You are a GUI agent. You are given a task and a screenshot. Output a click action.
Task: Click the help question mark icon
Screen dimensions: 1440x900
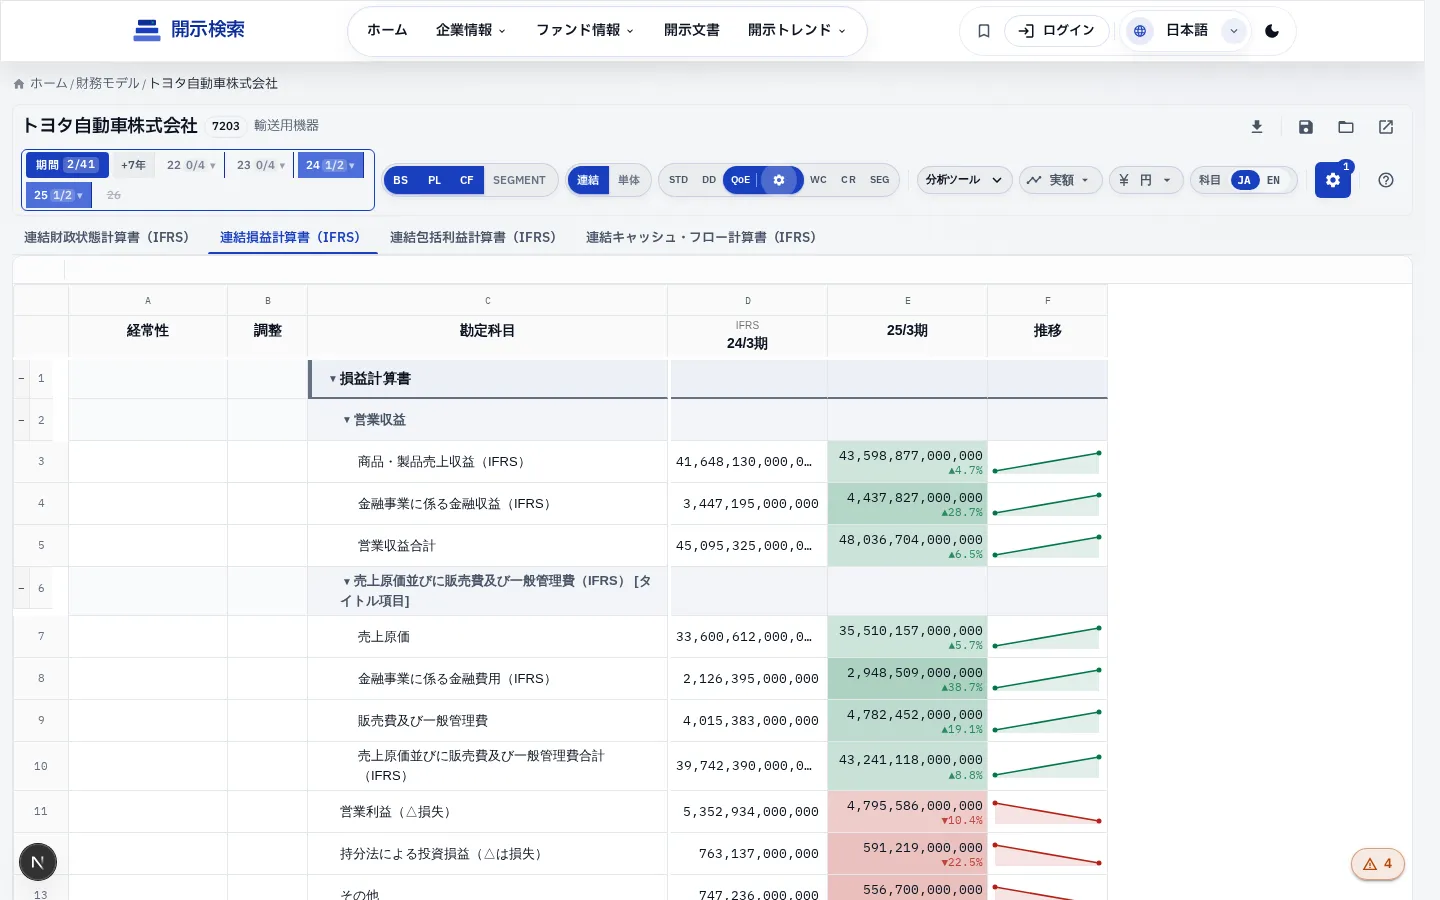(1386, 180)
